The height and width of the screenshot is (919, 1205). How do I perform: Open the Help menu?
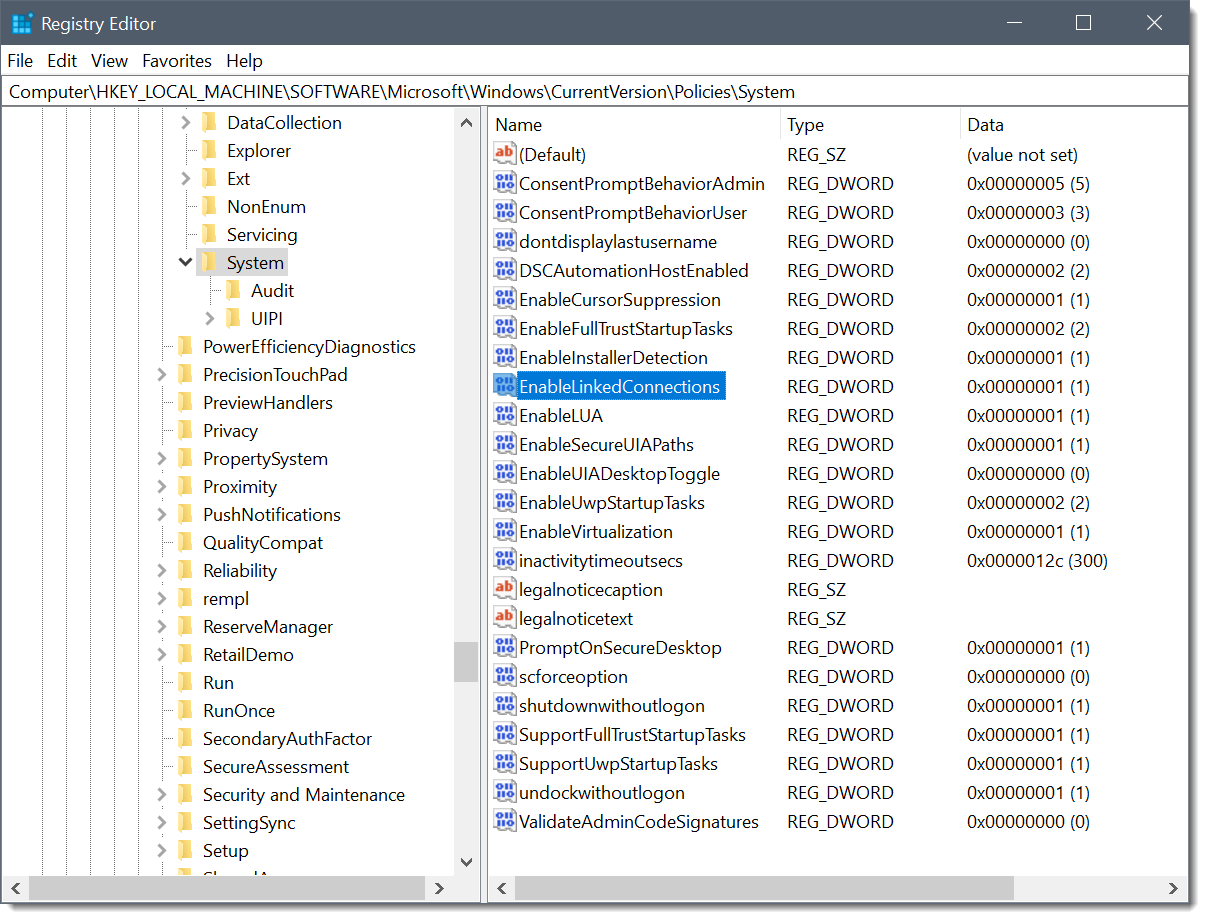click(244, 61)
